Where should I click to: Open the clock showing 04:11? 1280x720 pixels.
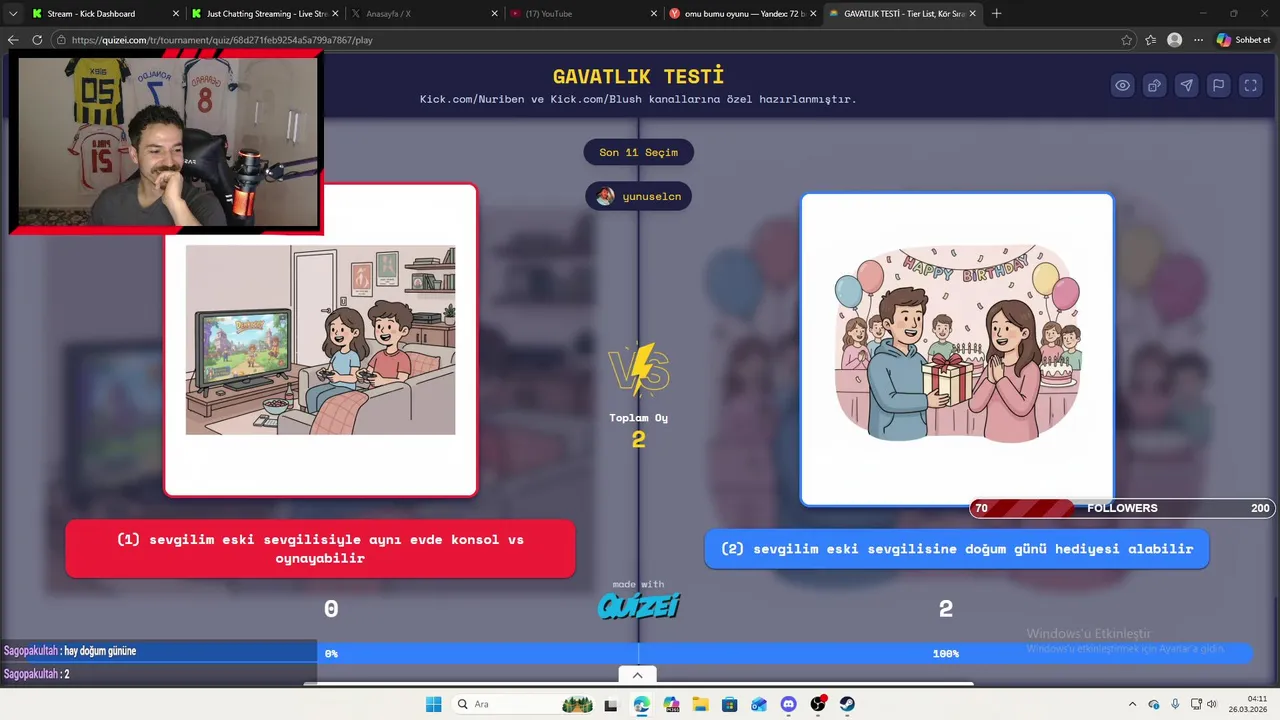tap(1248, 704)
